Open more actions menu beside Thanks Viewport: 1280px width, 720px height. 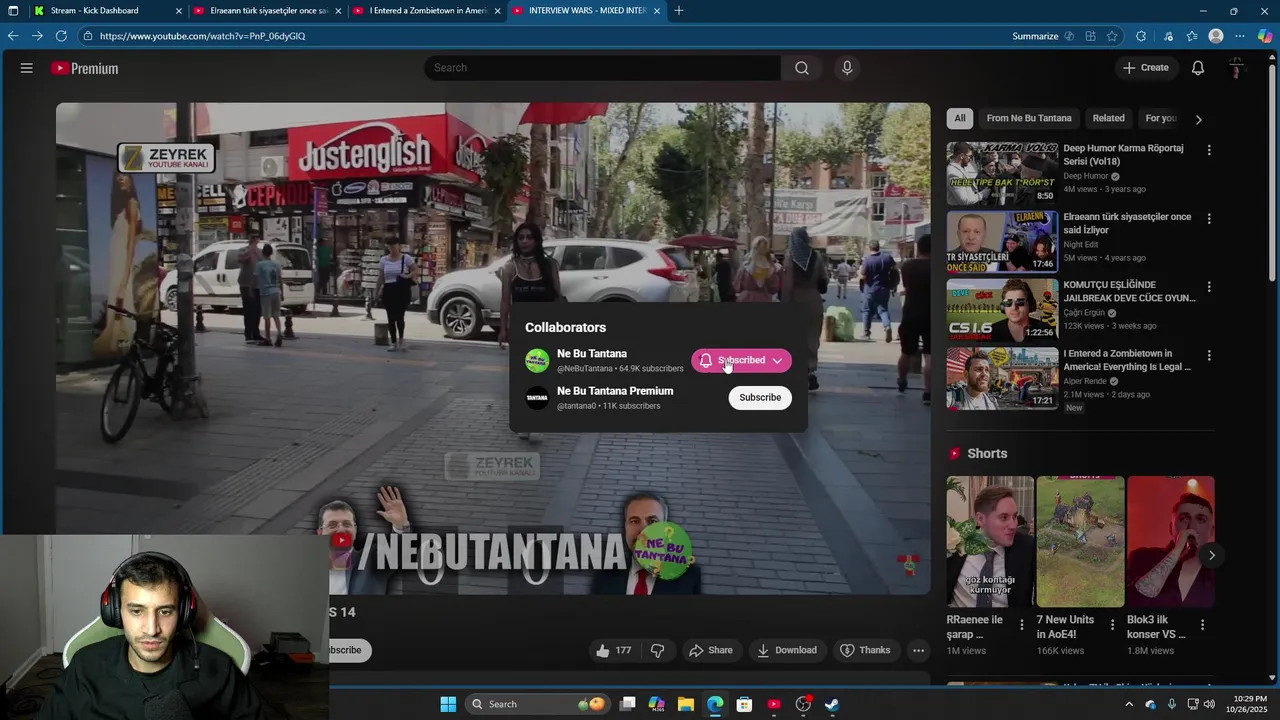(x=918, y=650)
